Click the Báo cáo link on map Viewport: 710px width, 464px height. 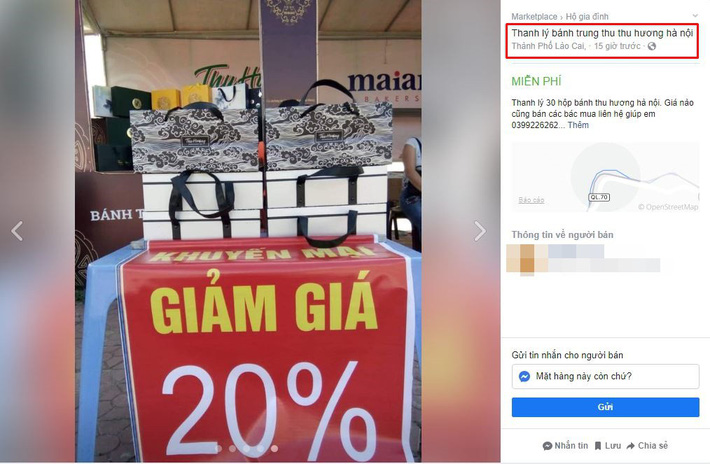coord(531,200)
